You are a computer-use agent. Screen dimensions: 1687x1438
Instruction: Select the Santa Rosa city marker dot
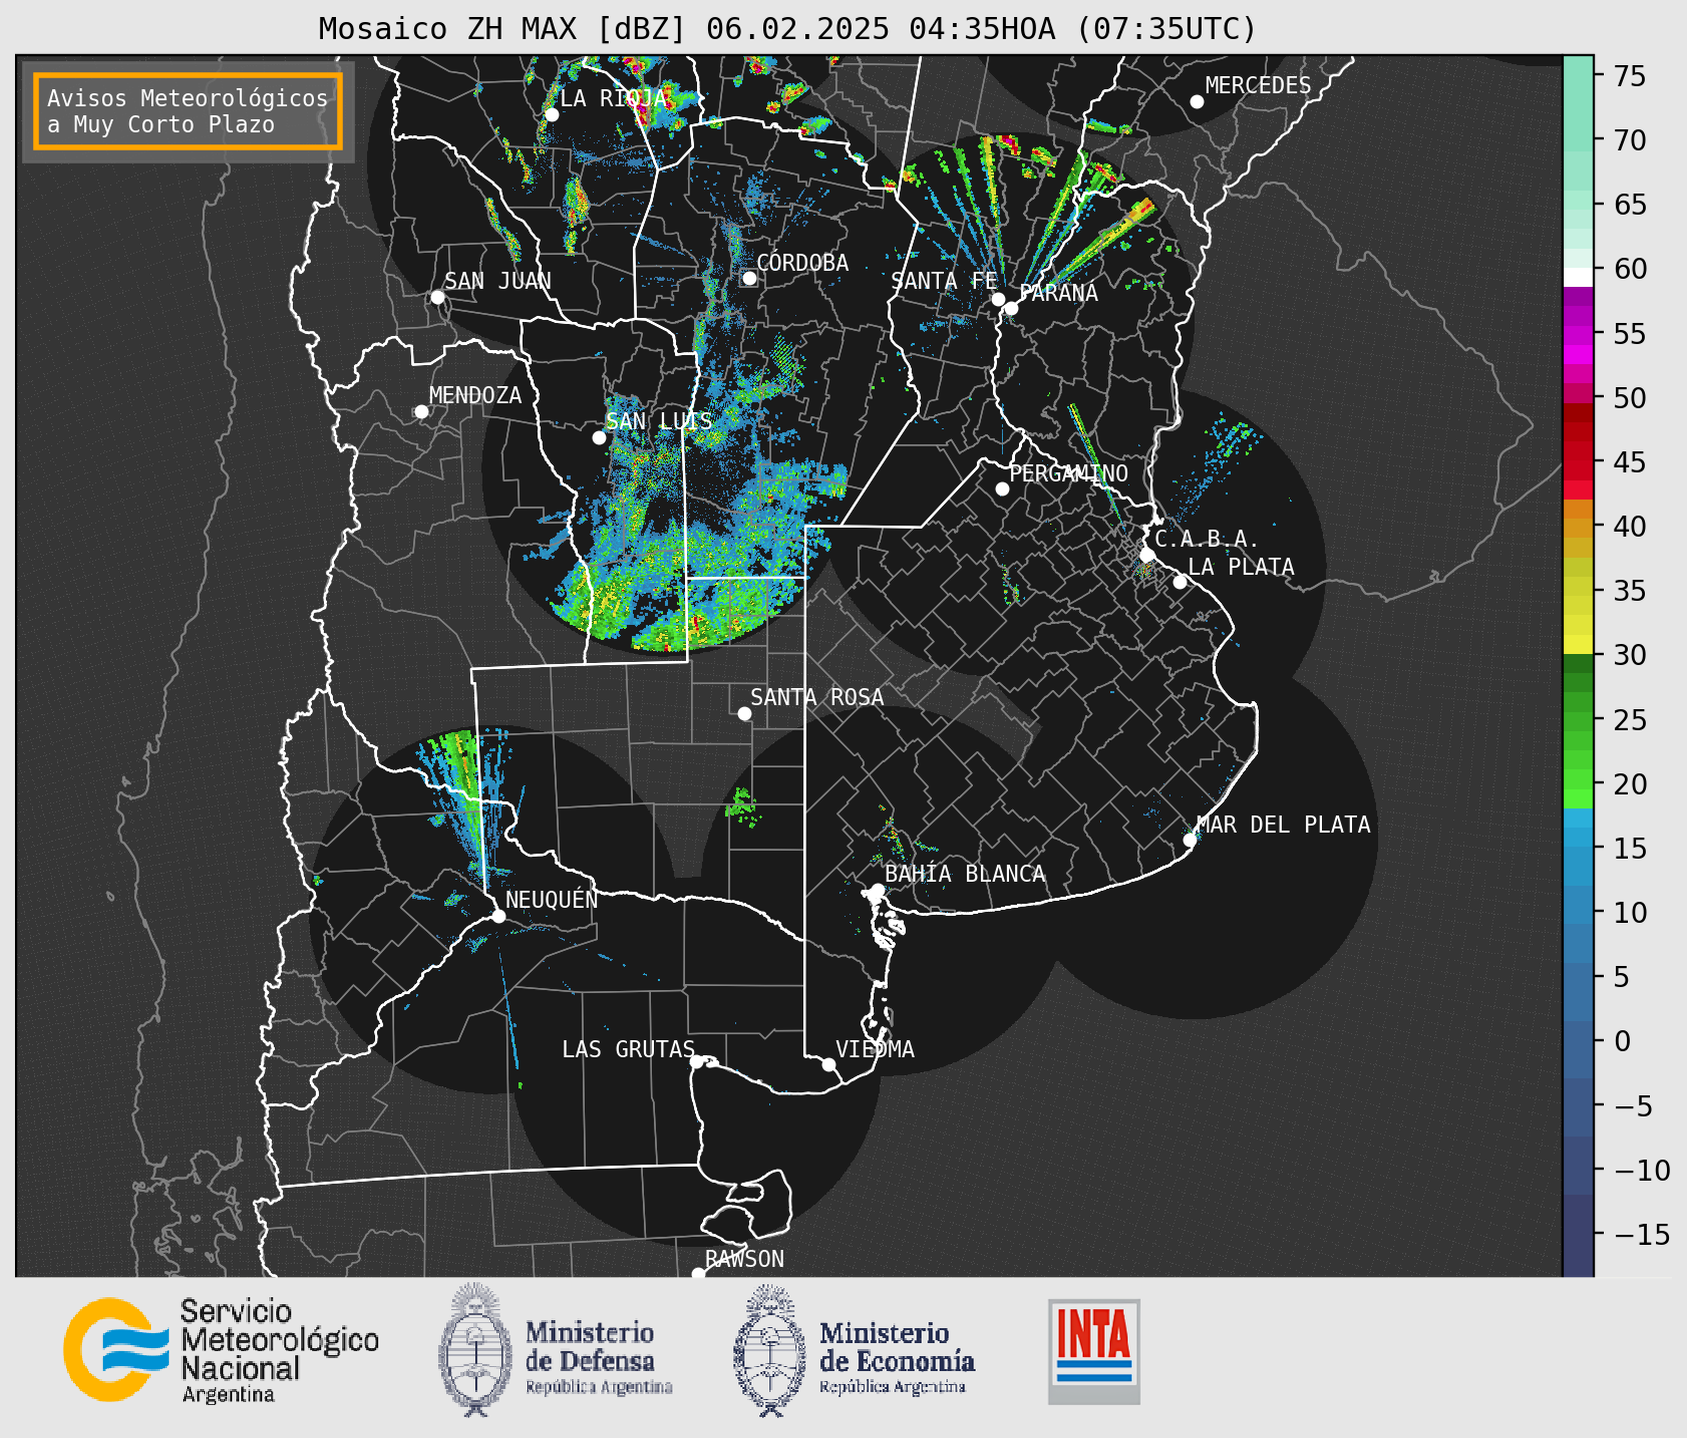point(744,713)
